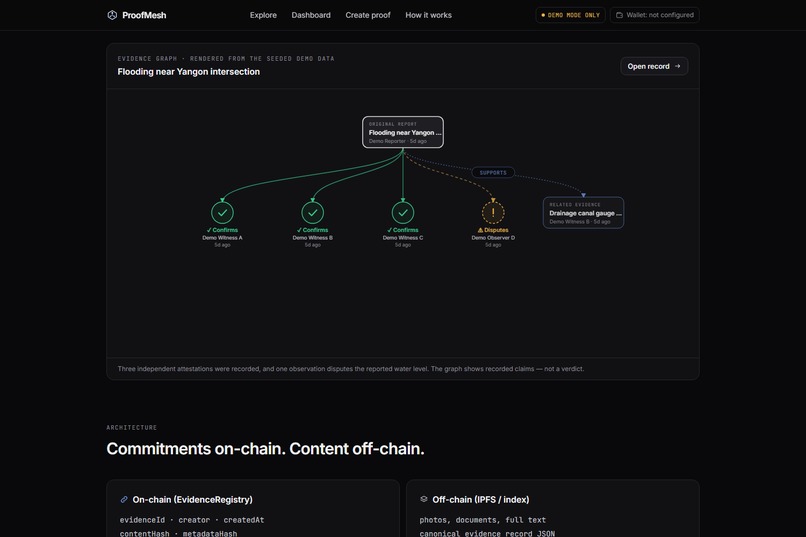The image size is (806, 537).
Task: Select the Original Report node
Action: 403,132
